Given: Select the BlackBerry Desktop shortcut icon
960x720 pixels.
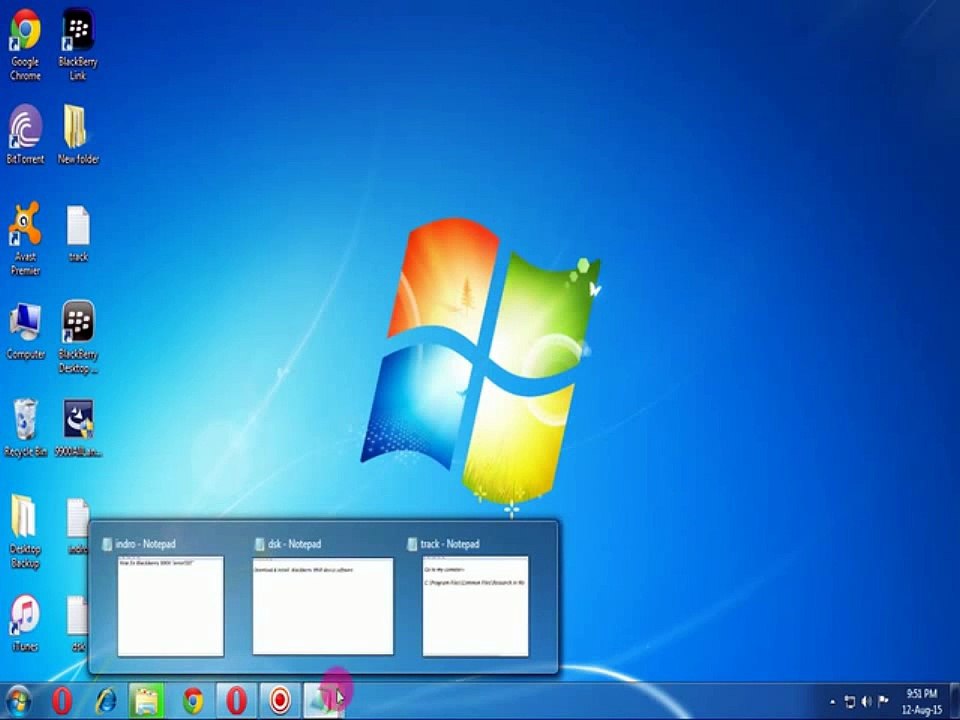Looking at the screenshot, I should 78,337.
